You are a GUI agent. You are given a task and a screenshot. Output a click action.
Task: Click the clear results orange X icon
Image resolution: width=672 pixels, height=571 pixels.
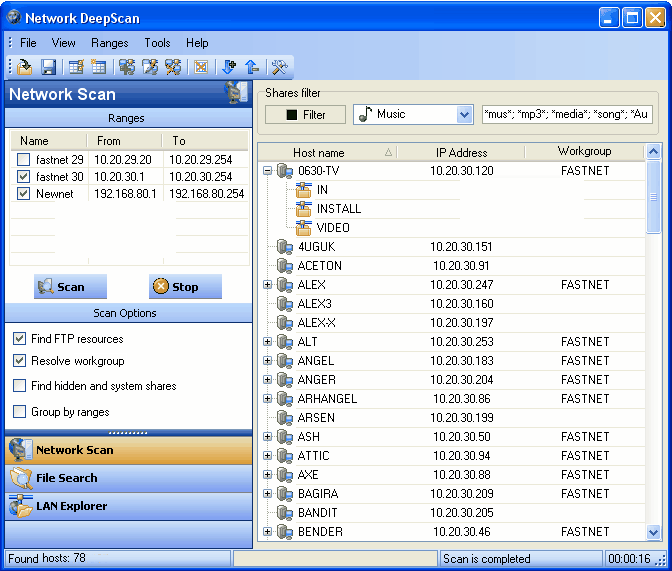tap(201, 67)
